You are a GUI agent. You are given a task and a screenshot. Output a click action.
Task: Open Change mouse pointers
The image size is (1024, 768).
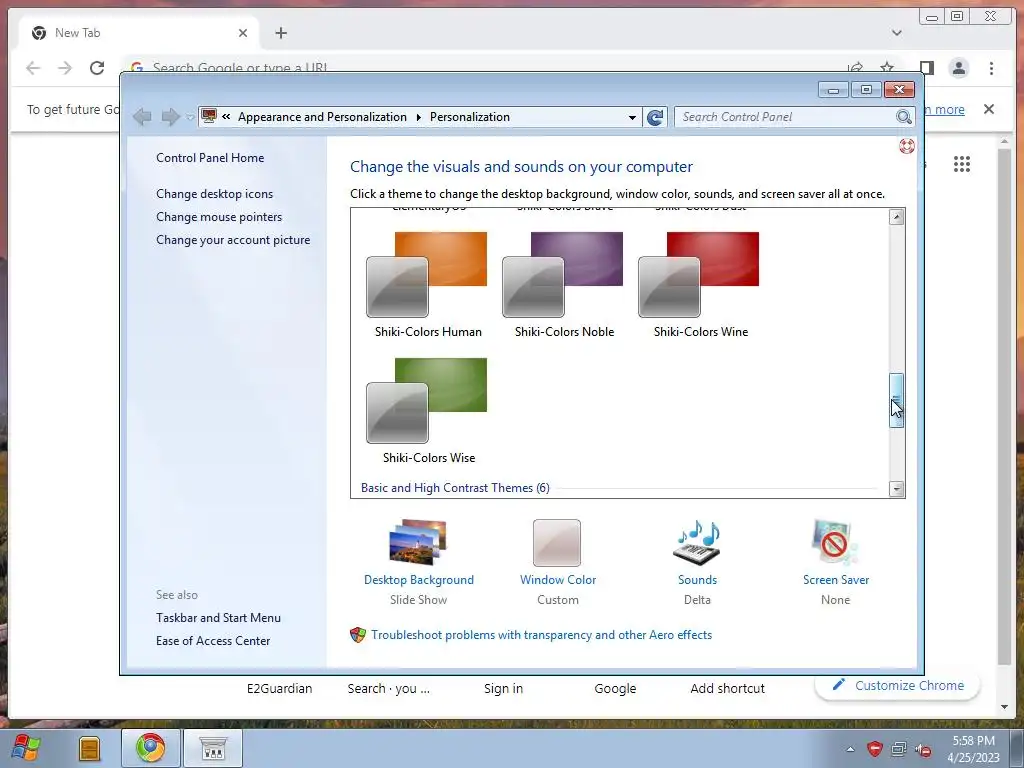[x=219, y=217]
